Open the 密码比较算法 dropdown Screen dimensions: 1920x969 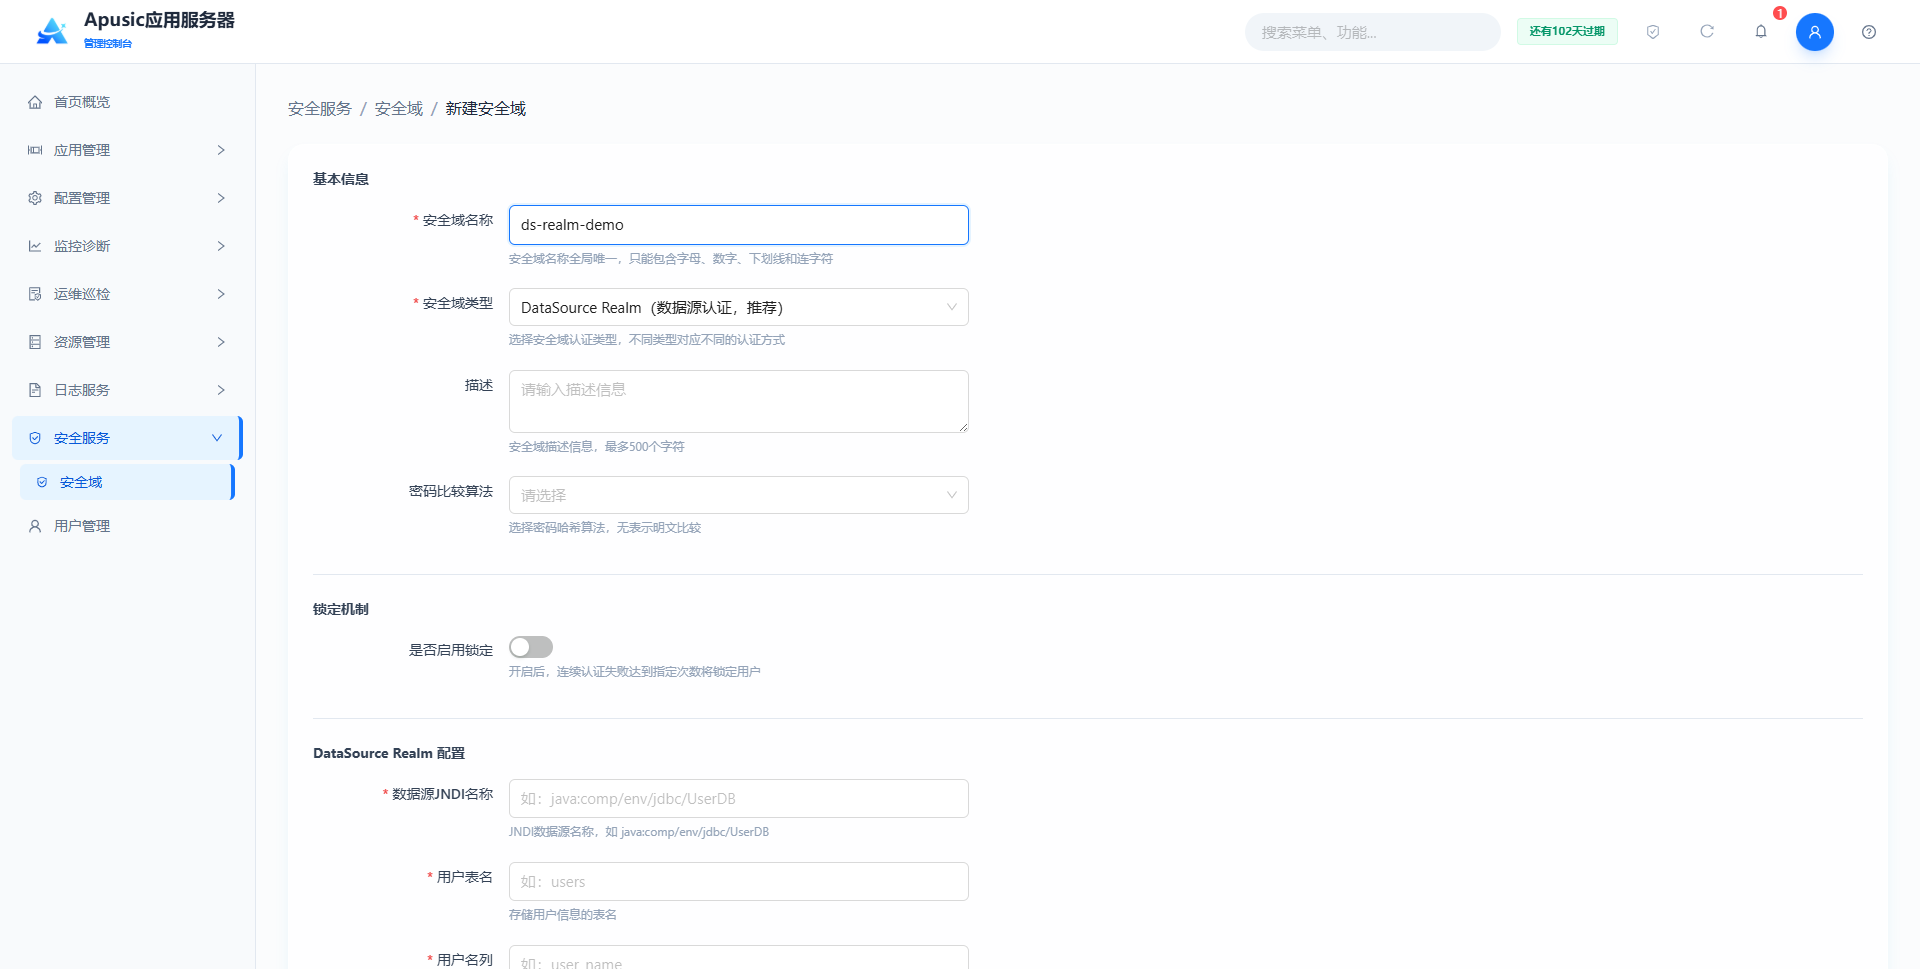coord(738,495)
